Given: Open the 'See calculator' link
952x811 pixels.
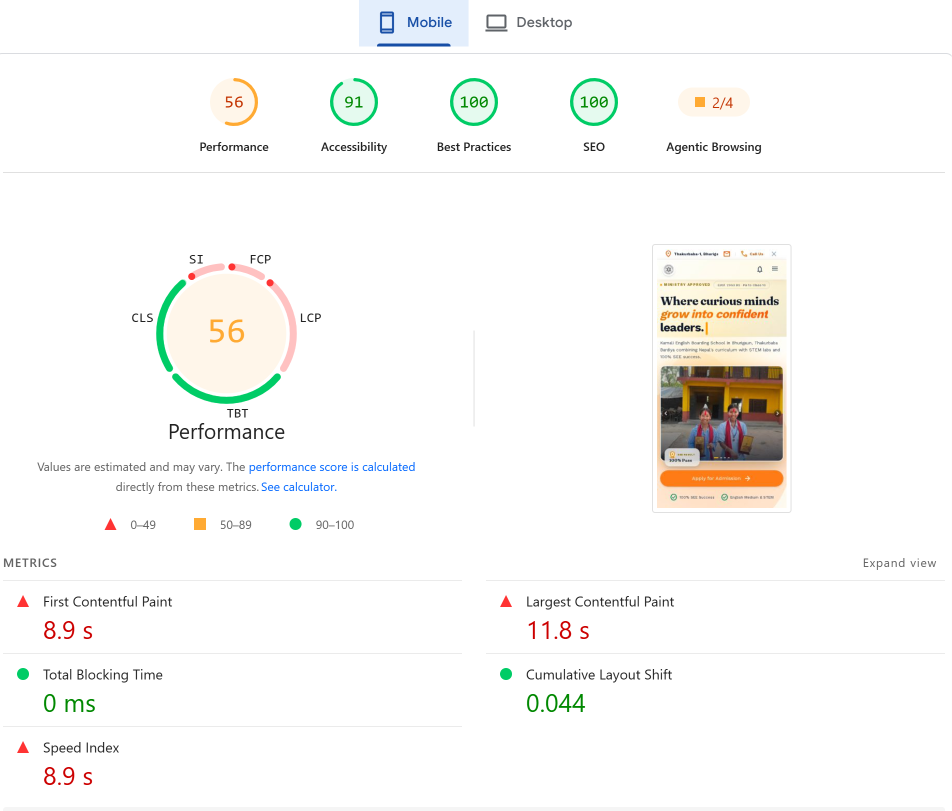Looking at the screenshot, I should (299, 487).
